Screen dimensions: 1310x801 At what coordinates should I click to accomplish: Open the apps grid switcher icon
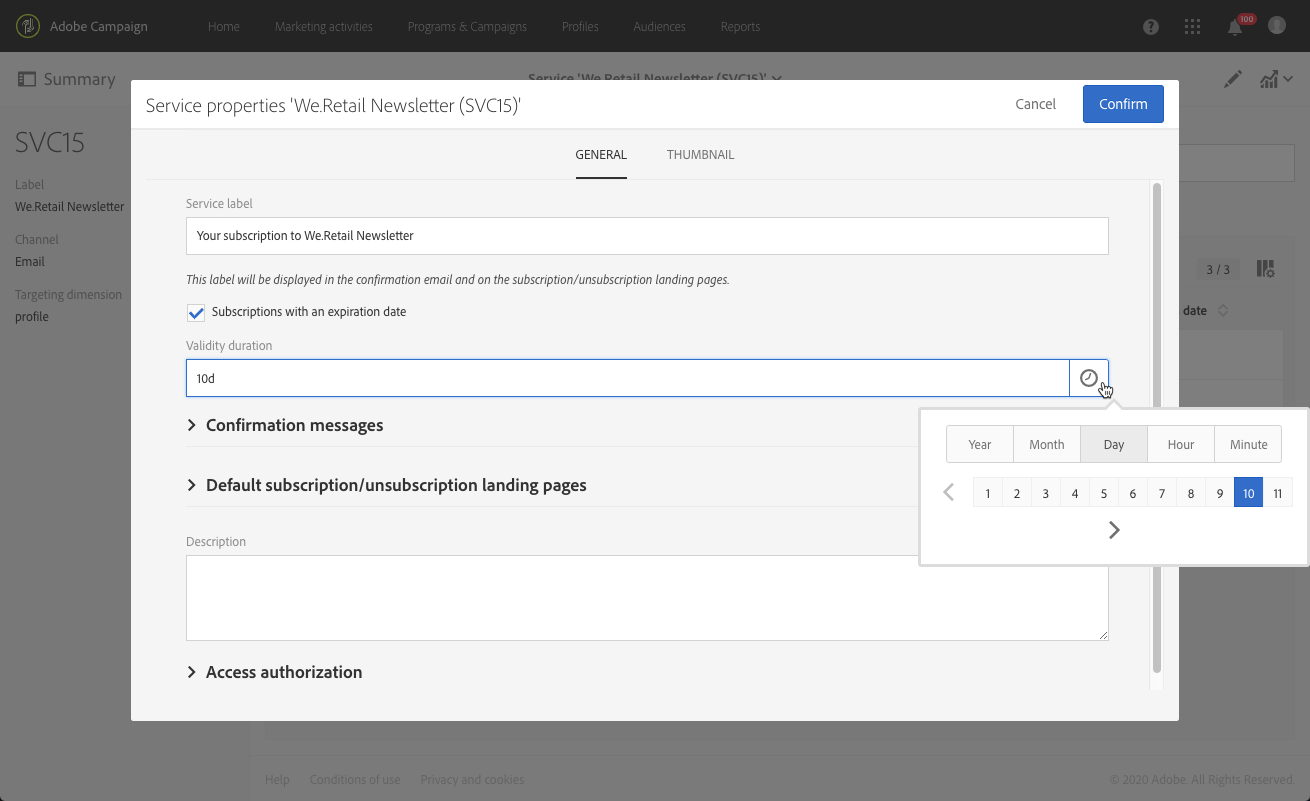1193,27
